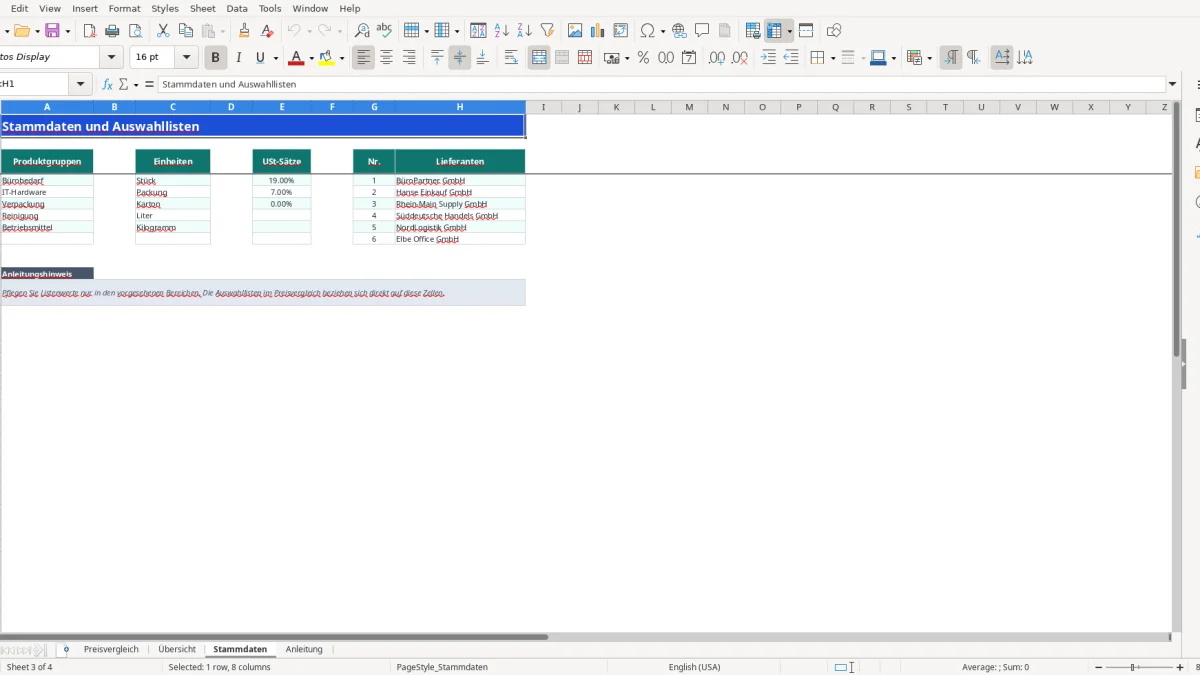
Task: Open the Data menu
Action: (237, 8)
